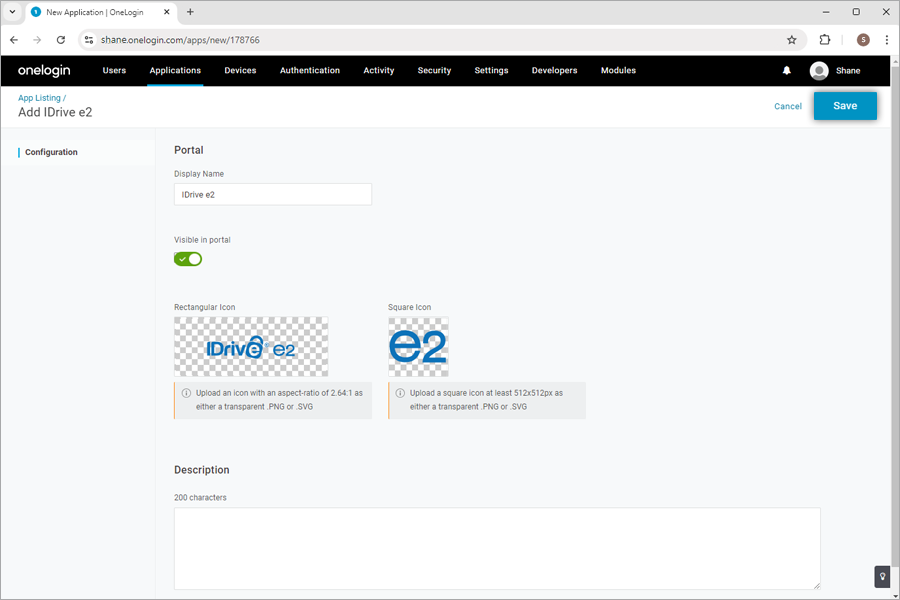Select the Configuration sidebar tab
900x600 pixels.
click(51, 152)
